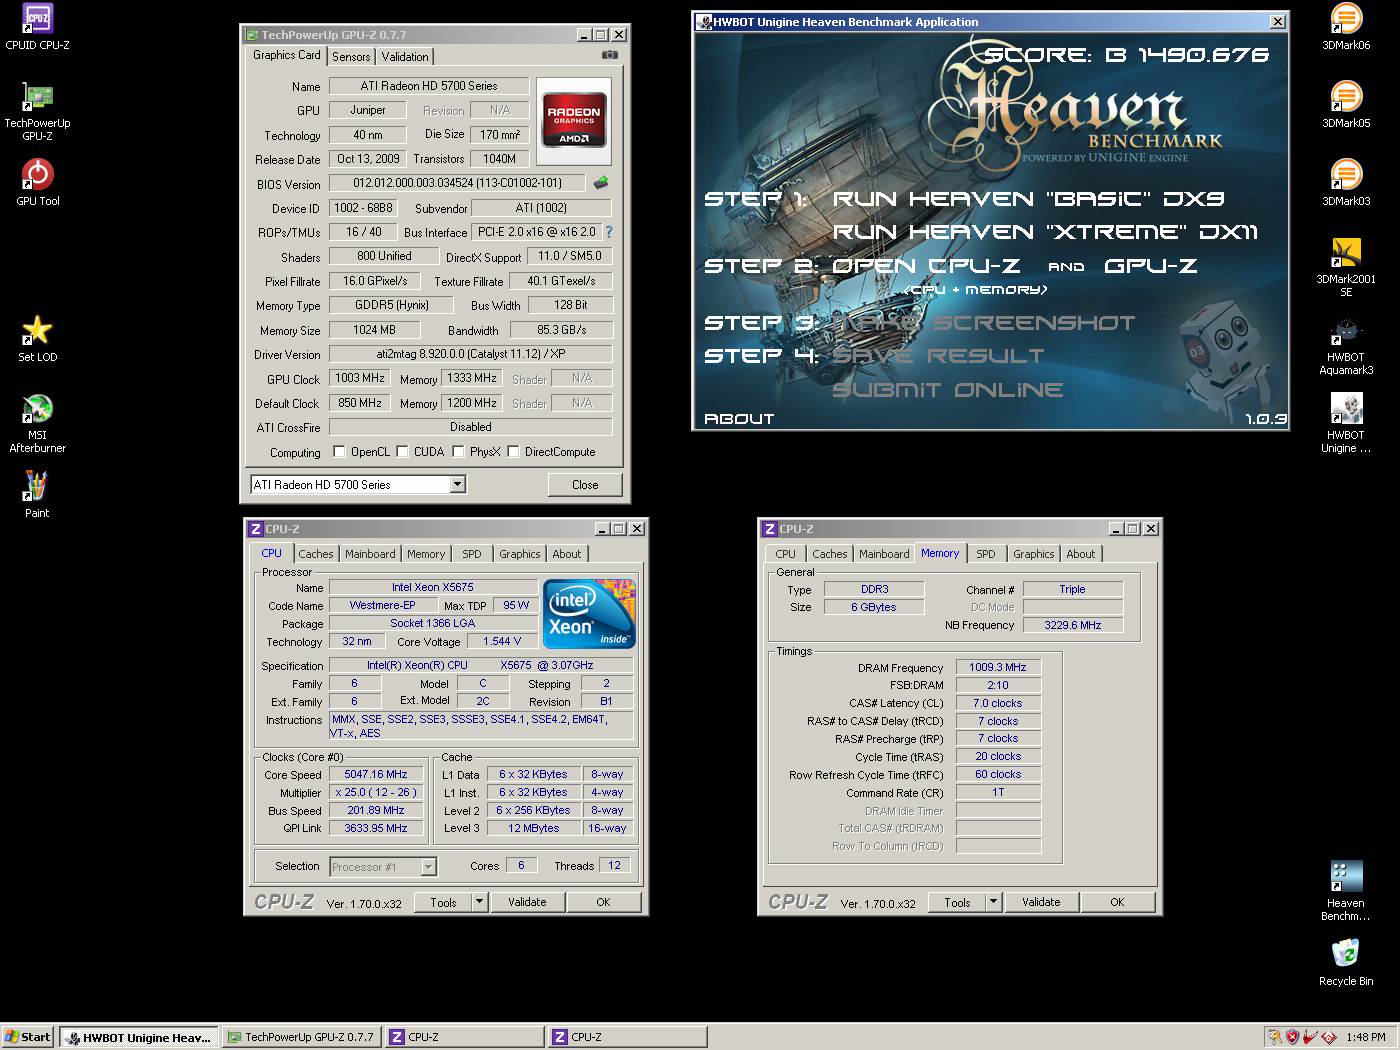
Task: Click Validate in the right CPU-Z window
Action: [1041, 902]
